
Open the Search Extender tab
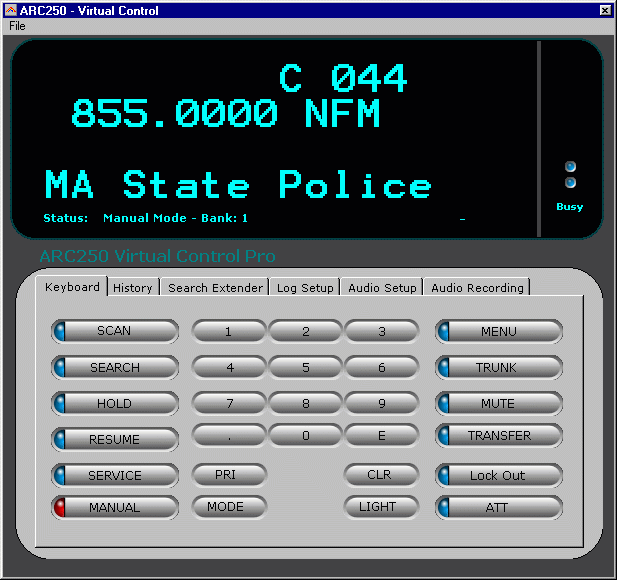215,288
